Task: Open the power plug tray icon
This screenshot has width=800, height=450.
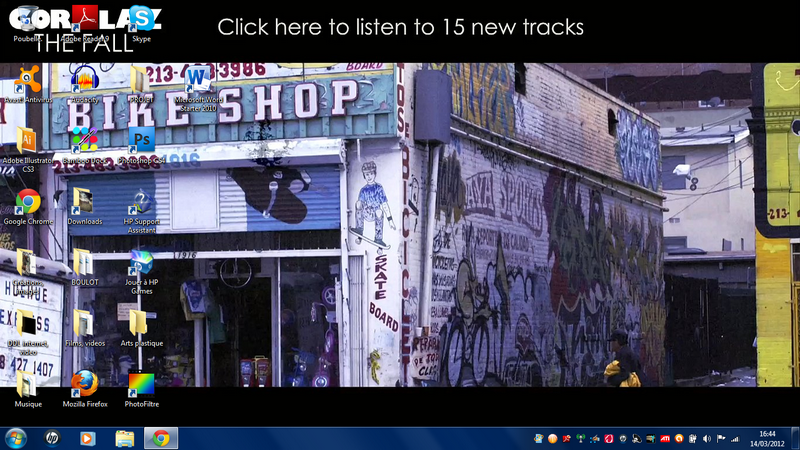Action: (x=692, y=438)
